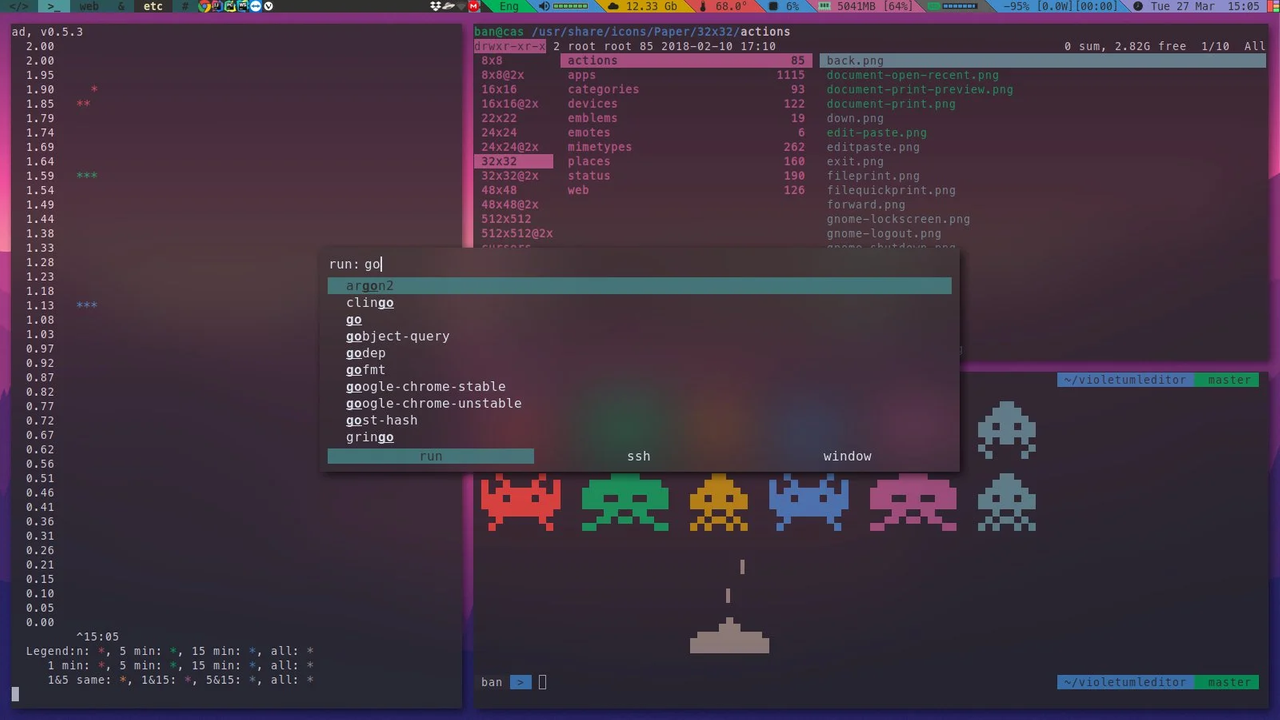Select gringo in the launcher list

pos(640,437)
